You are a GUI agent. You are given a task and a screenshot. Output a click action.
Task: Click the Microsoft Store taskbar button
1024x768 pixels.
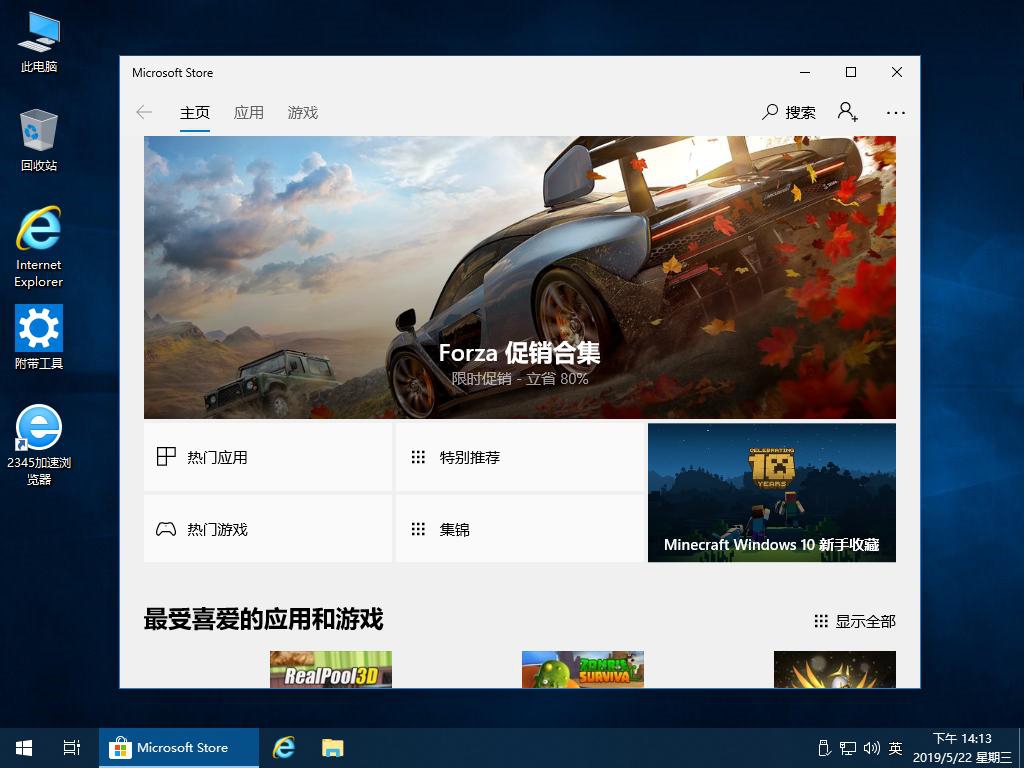pos(179,748)
